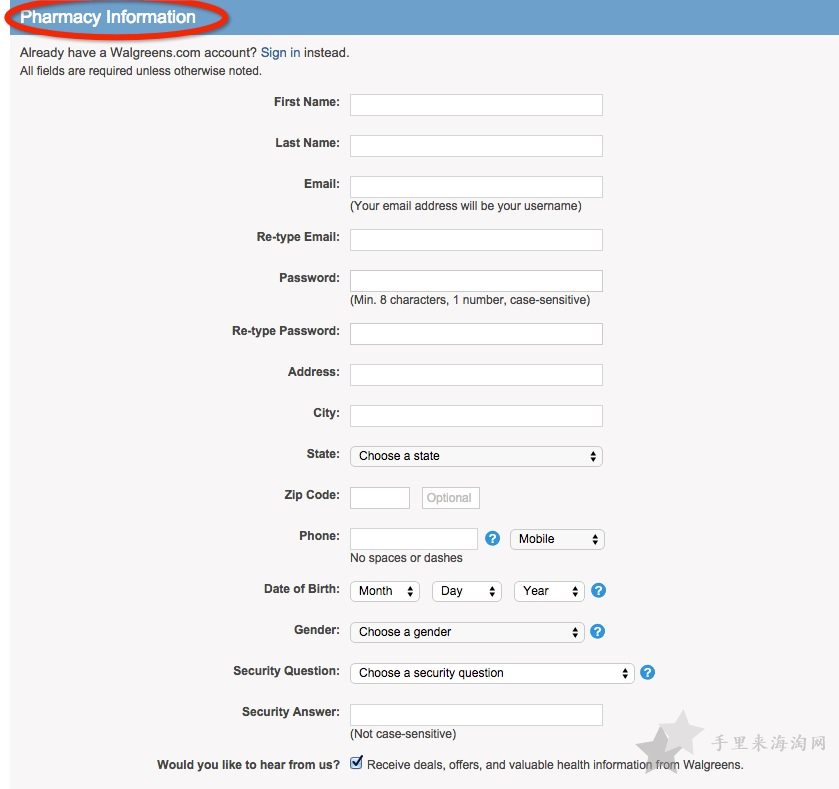
Task: Click the 'Receive deals, offers' checkbox label text
Action: [555, 765]
